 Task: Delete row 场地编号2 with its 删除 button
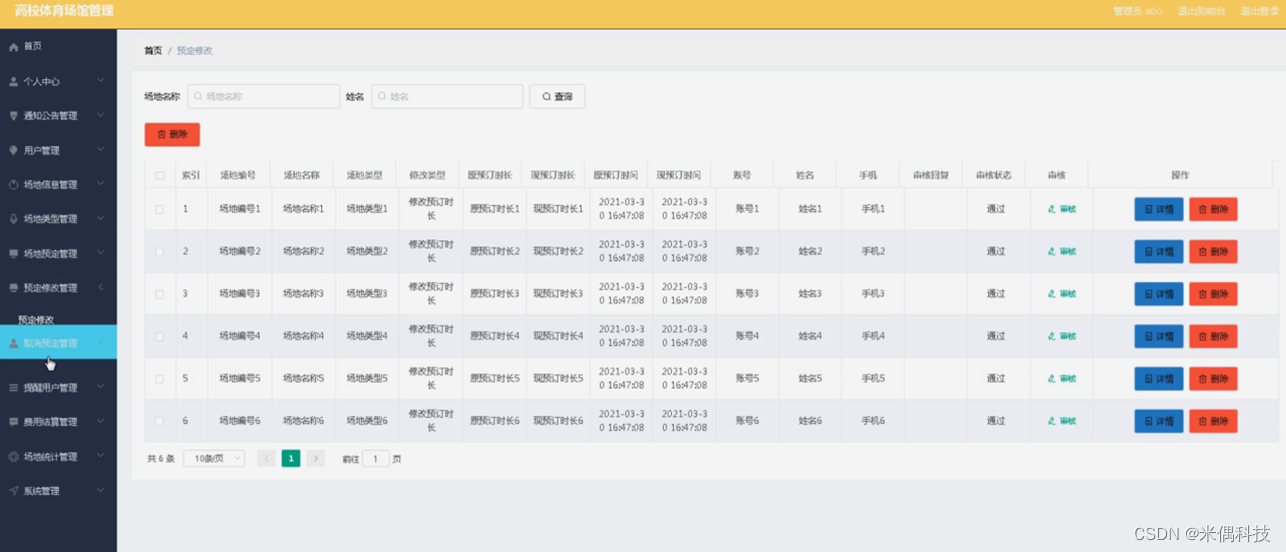(x=1213, y=251)
